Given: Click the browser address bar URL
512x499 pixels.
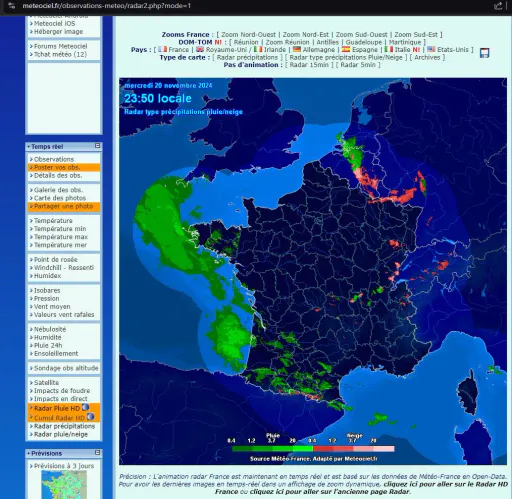Looking at the screenshot, I should (107, 6).
